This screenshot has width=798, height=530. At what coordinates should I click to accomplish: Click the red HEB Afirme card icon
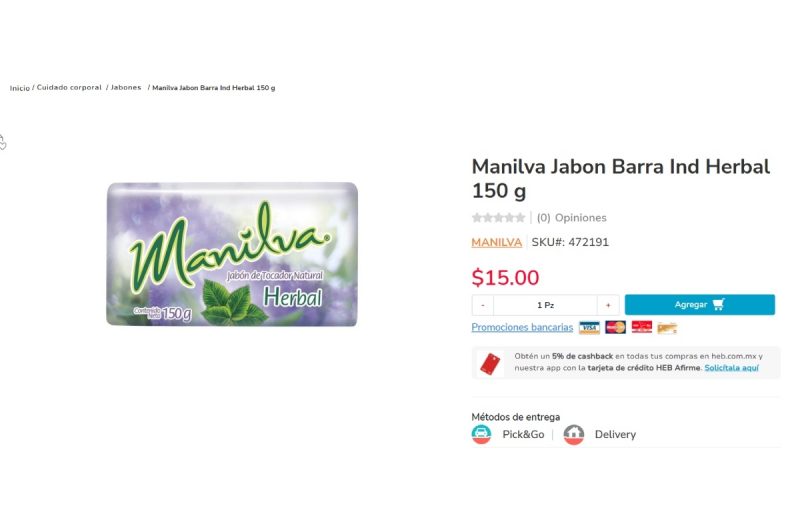click(x=490, y=365)
